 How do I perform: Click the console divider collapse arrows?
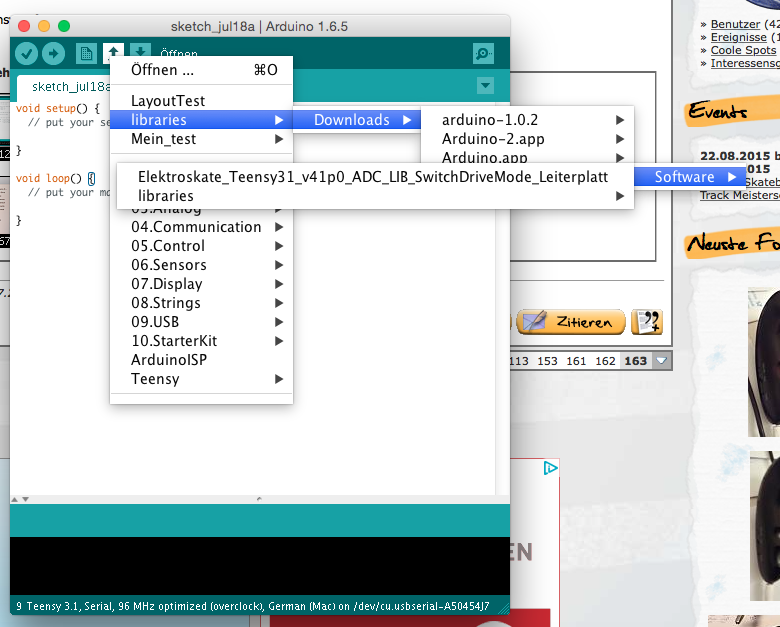point(20,499)
